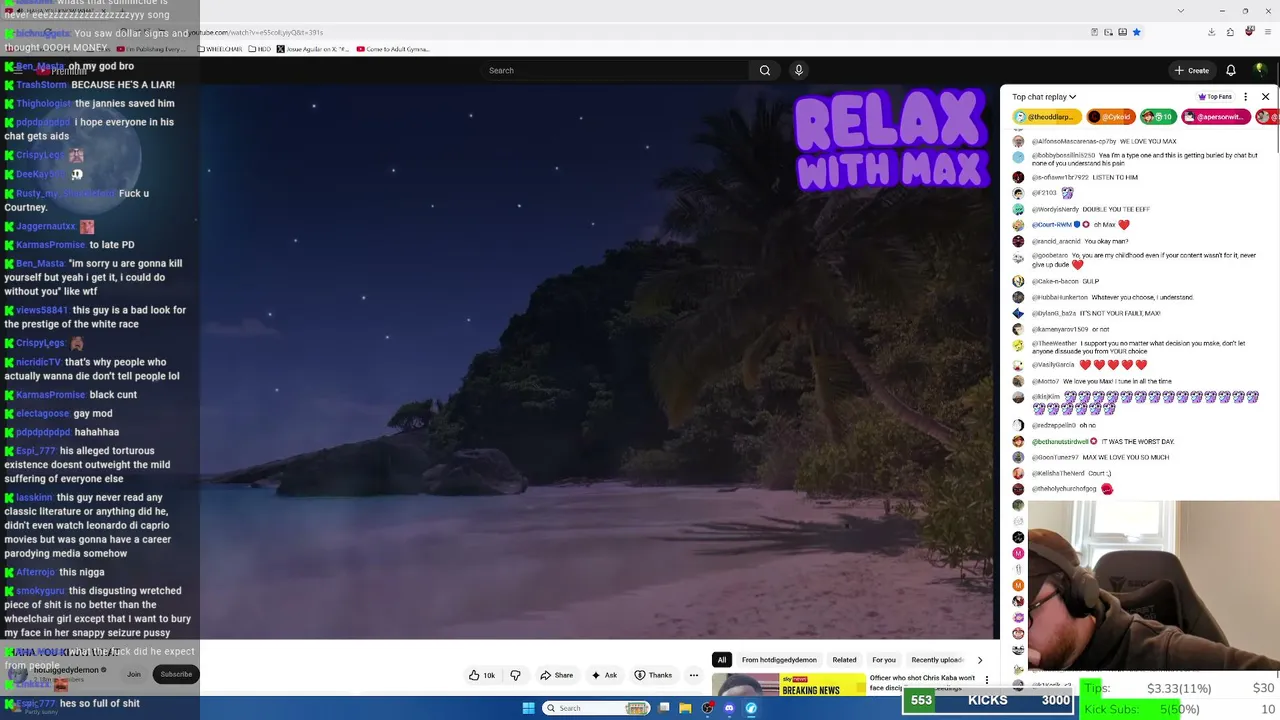1280x720 pixels.
Task: Type in the YouTube search field
Action: 615,70
